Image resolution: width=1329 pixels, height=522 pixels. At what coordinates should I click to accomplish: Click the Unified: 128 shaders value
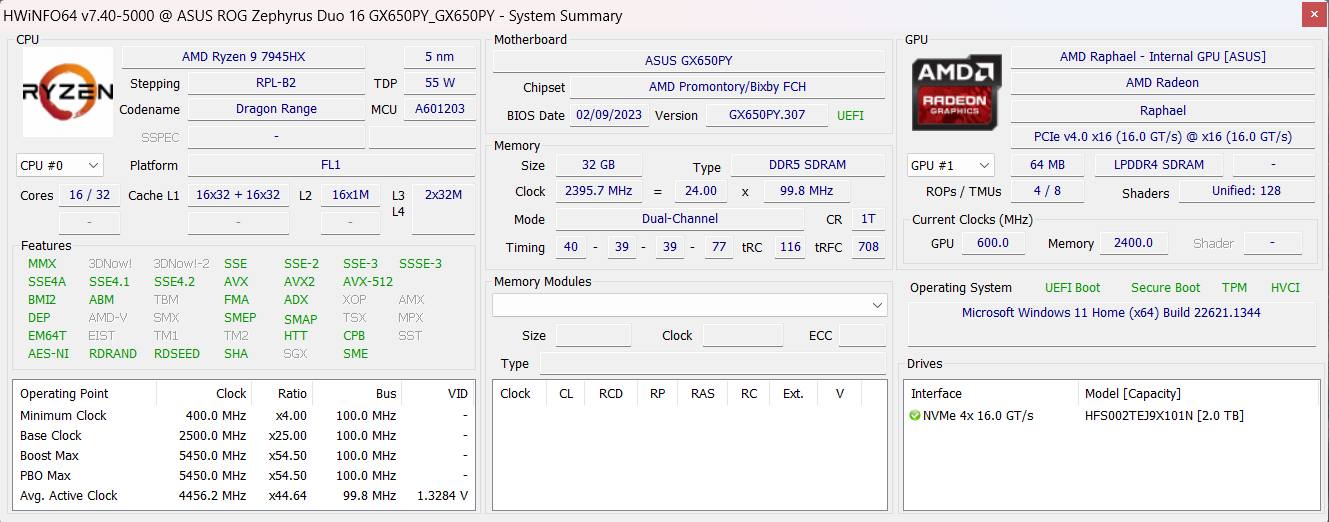(x=1247, y=191)
